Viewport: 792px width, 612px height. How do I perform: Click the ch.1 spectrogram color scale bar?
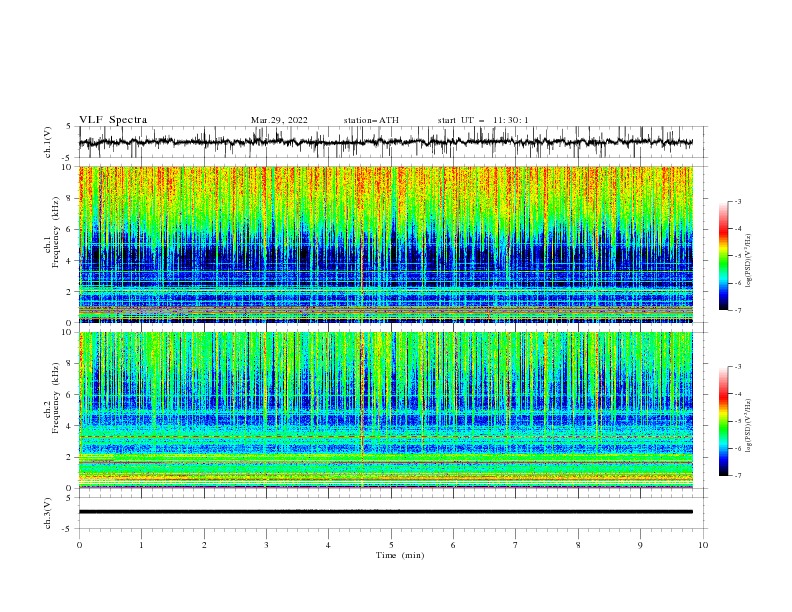(723, 256)
